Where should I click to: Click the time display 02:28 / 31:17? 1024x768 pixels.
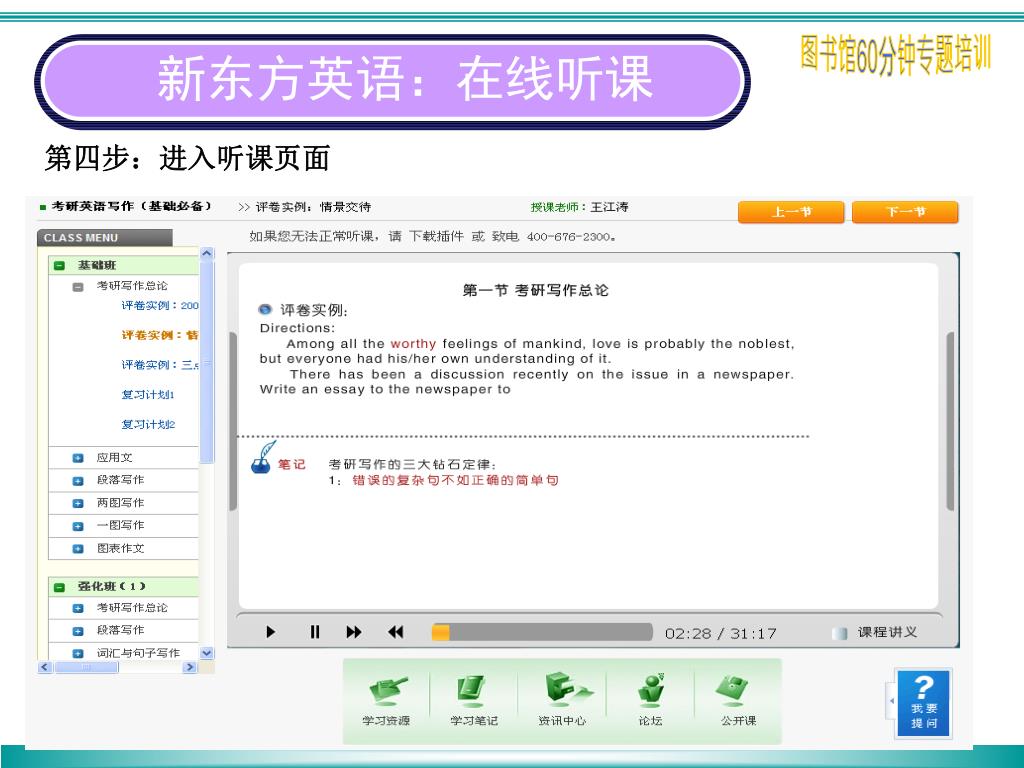point(720,633)
